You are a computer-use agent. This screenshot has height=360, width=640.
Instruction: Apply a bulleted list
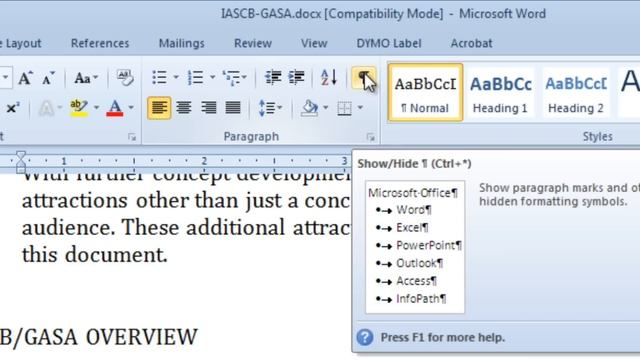point(159,78)
